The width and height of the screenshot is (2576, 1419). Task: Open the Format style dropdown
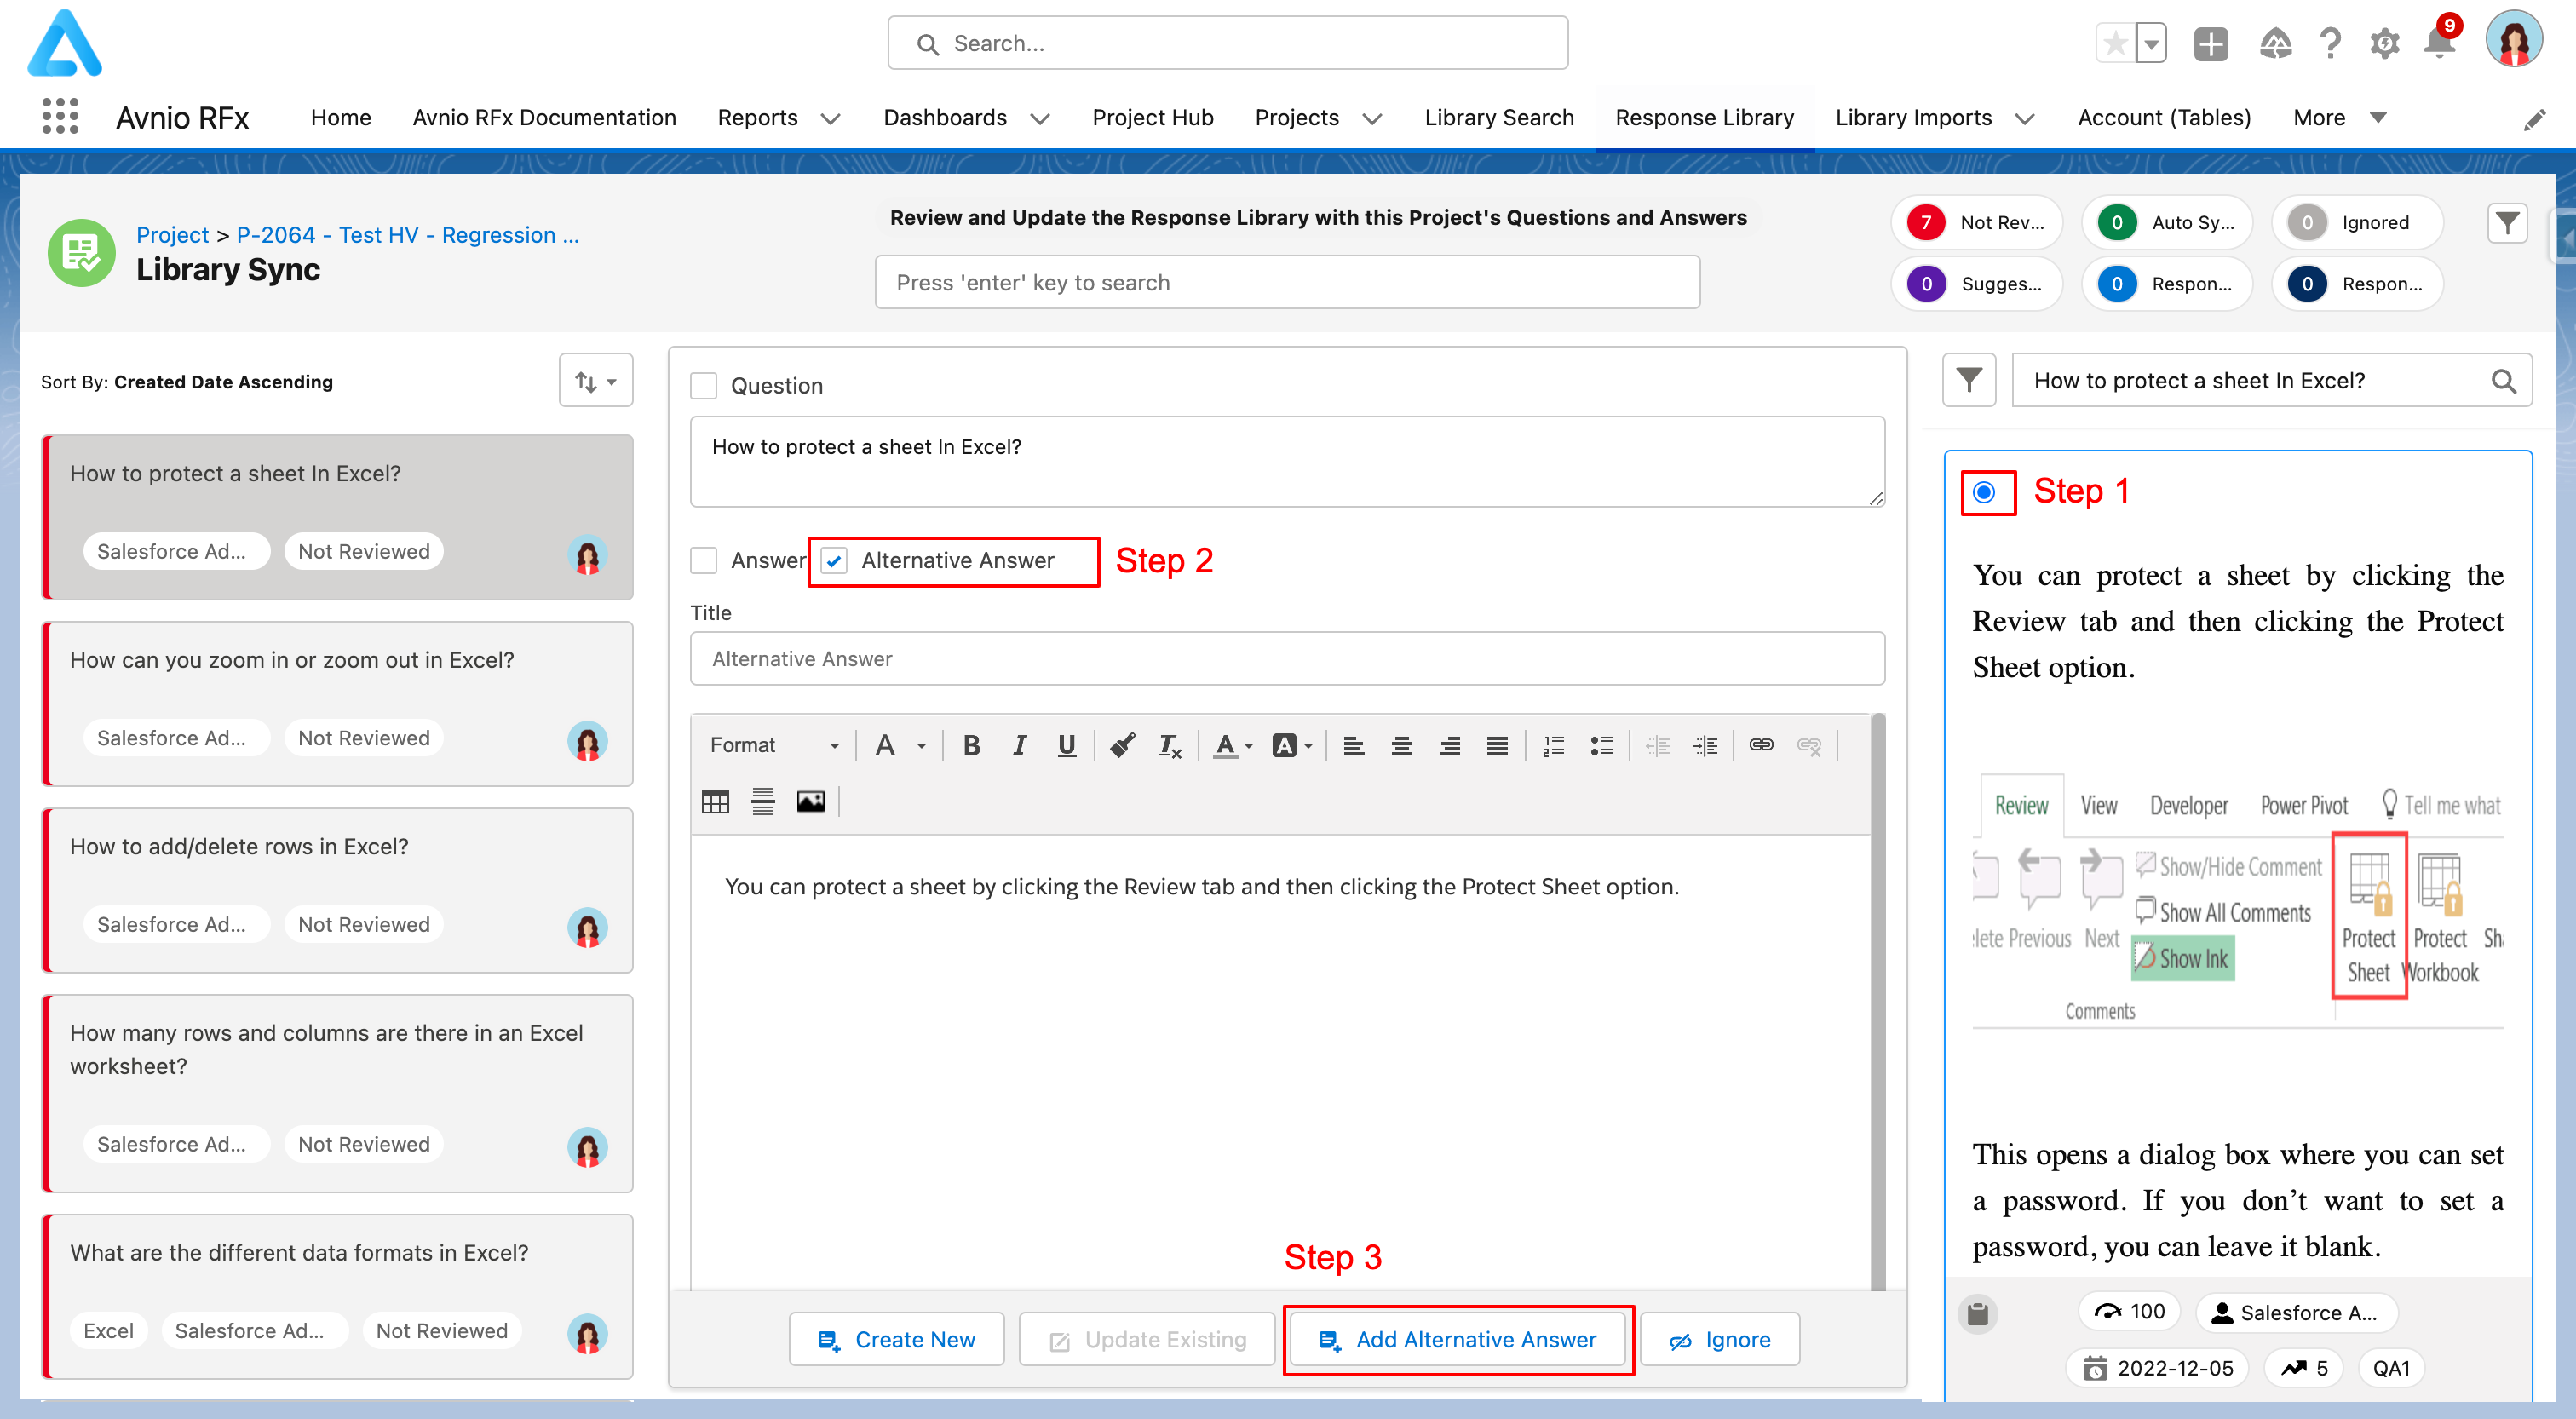click(x=774, y=745)
